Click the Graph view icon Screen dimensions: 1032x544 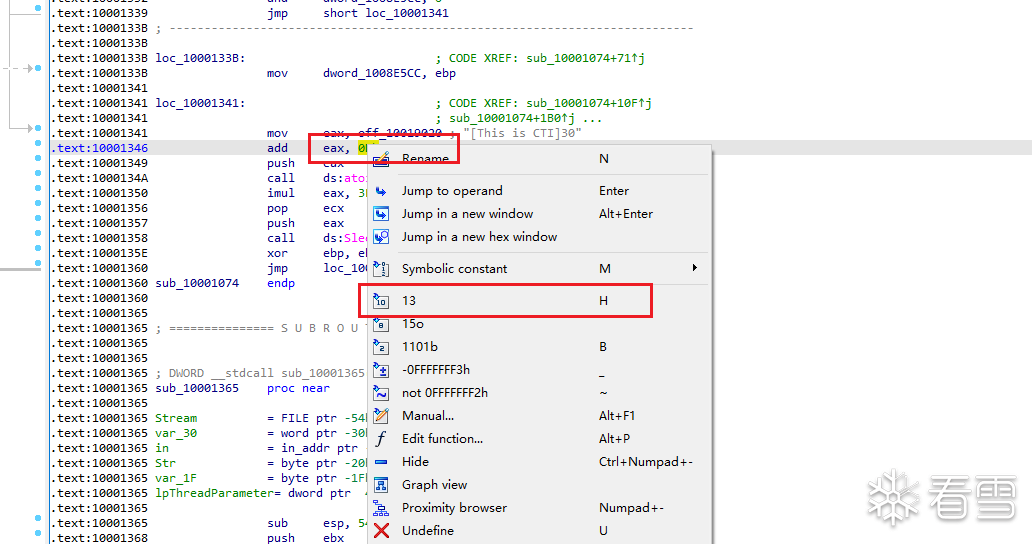click(381, 485)
